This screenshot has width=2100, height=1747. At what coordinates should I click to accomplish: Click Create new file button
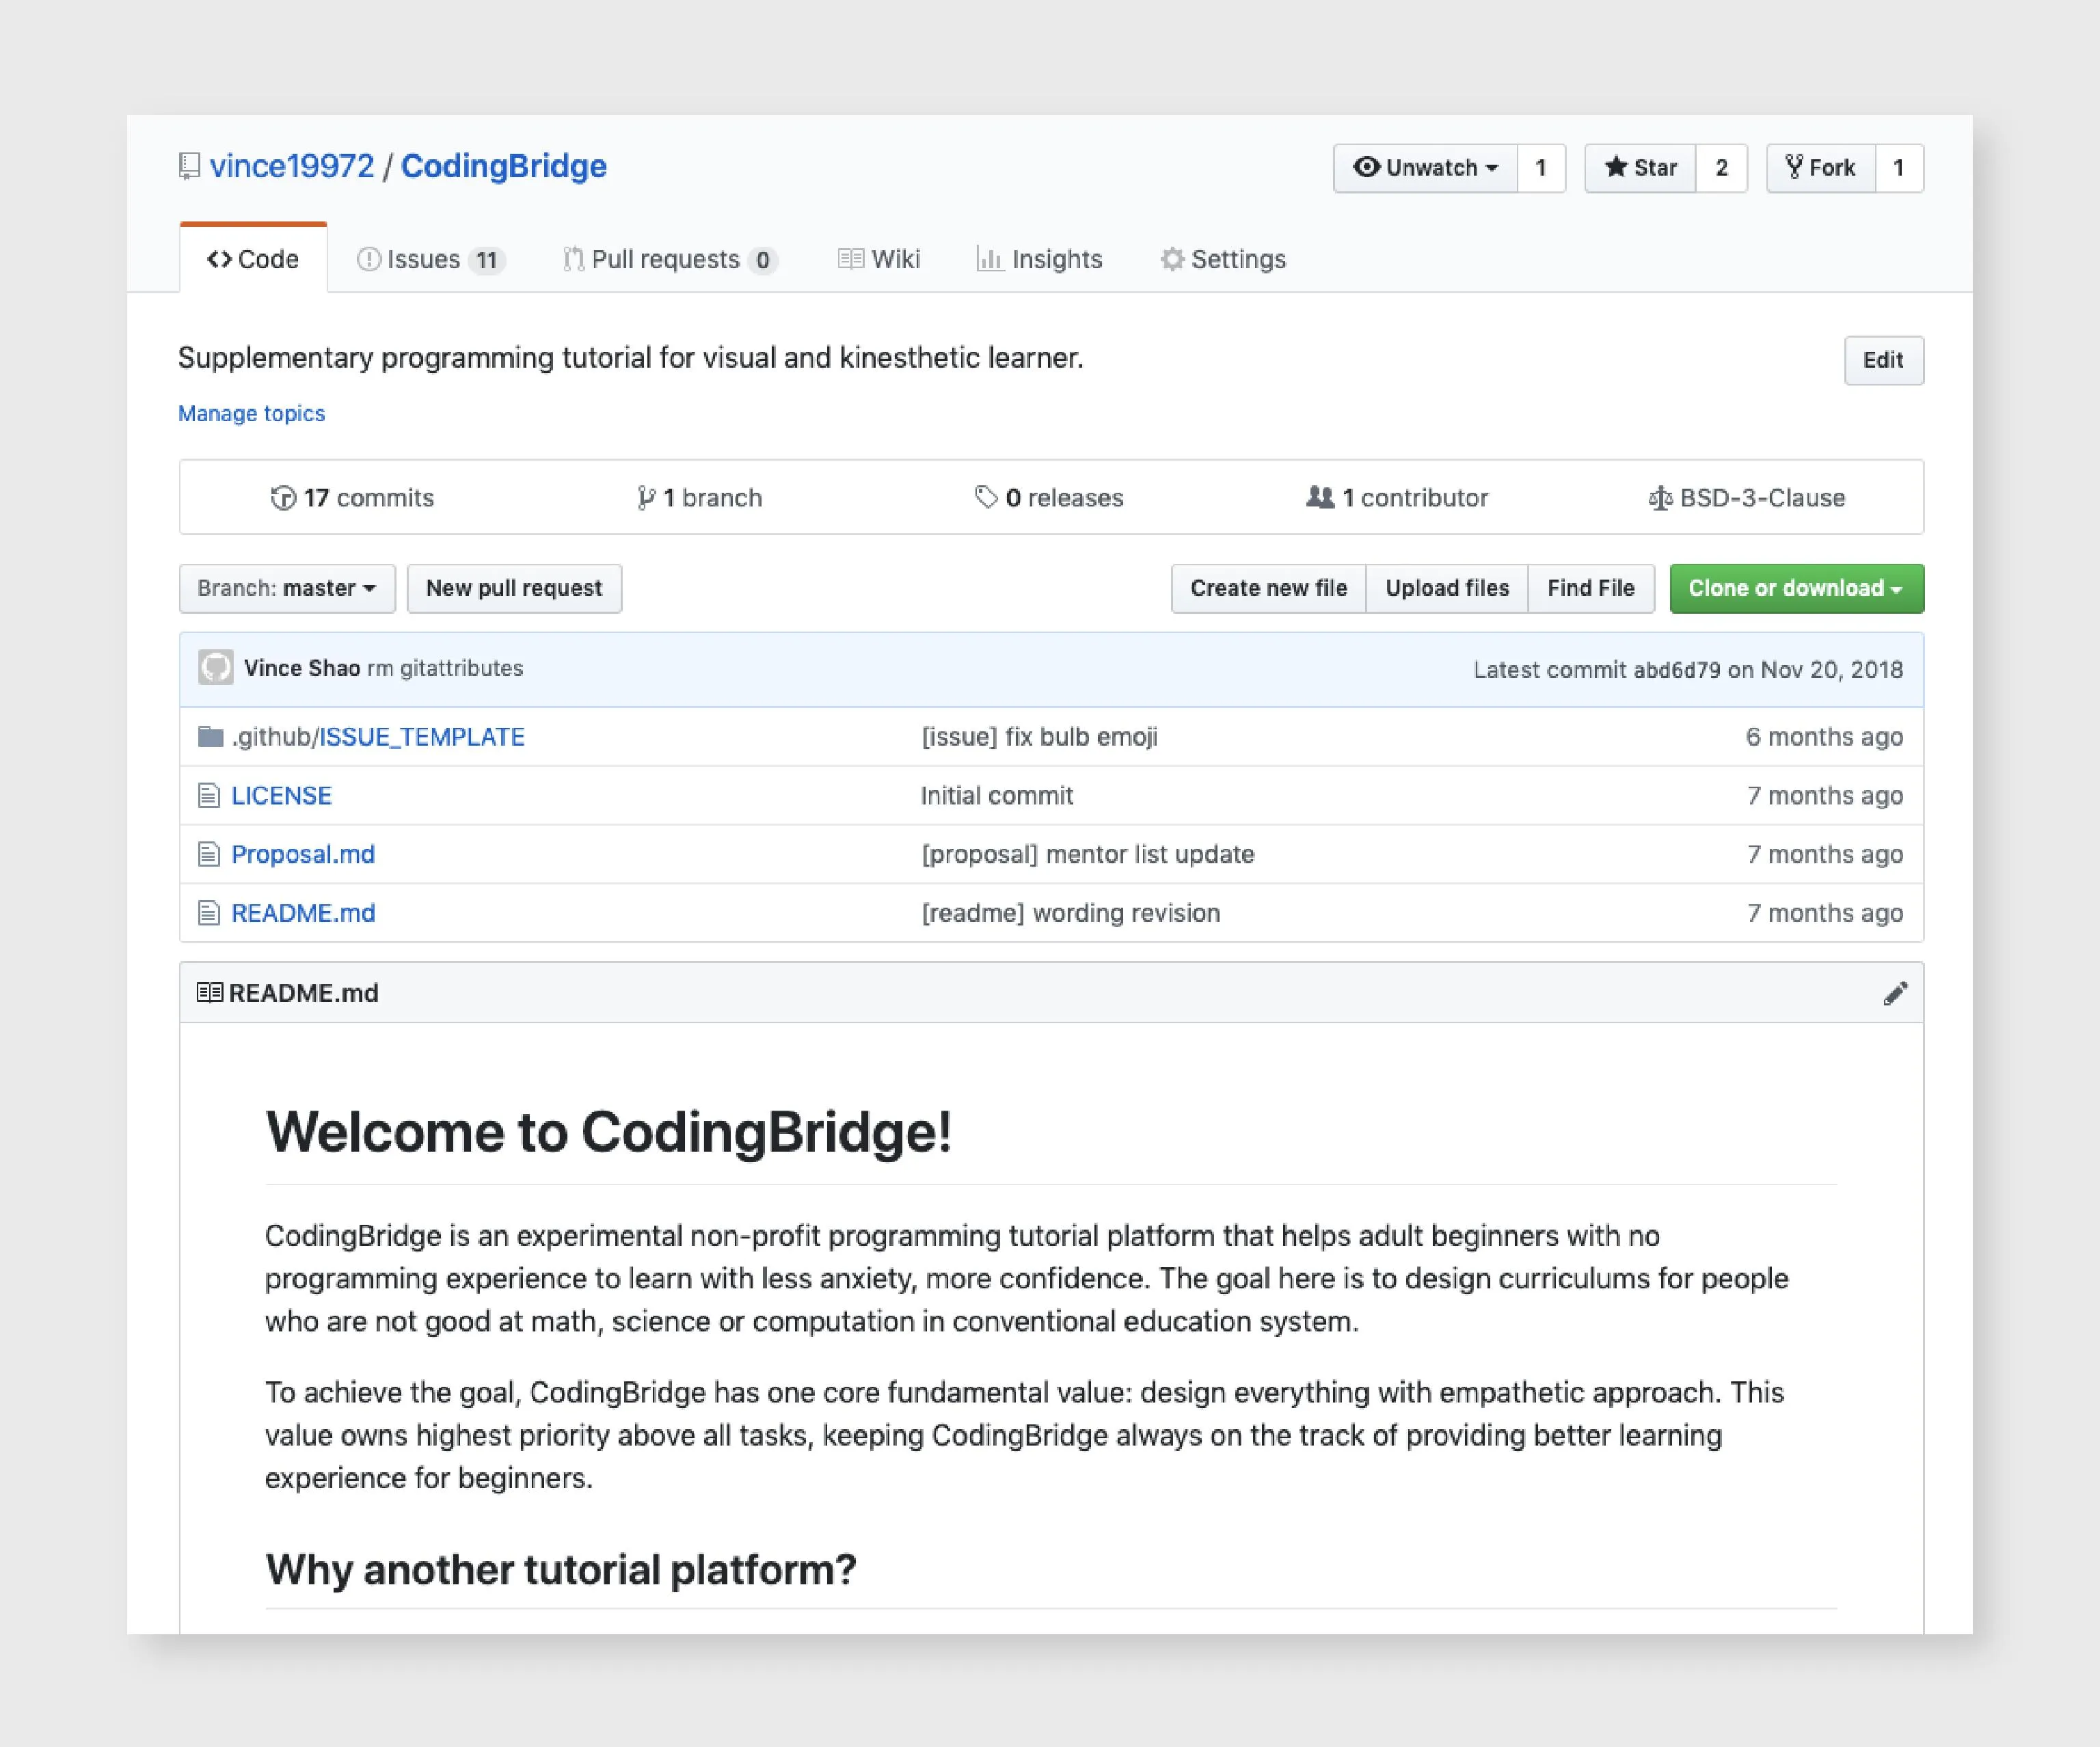coord(1269,588)
